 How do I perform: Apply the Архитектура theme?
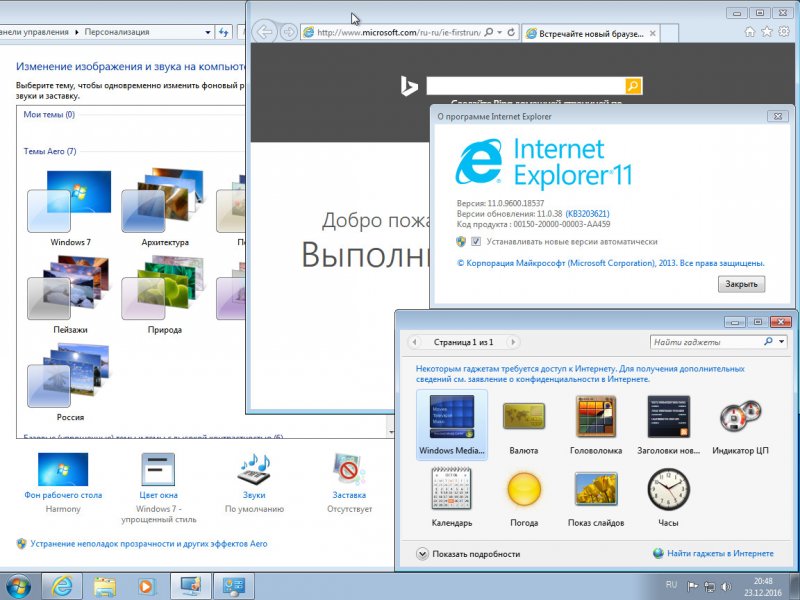coord(165,209)
